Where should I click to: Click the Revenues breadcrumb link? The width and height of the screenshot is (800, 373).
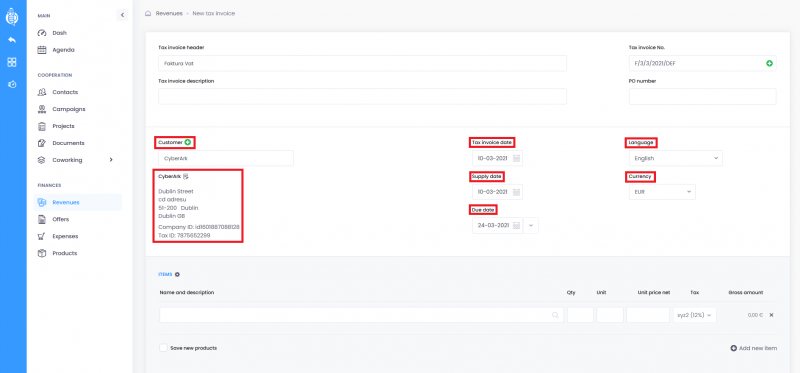coord(169,14)
